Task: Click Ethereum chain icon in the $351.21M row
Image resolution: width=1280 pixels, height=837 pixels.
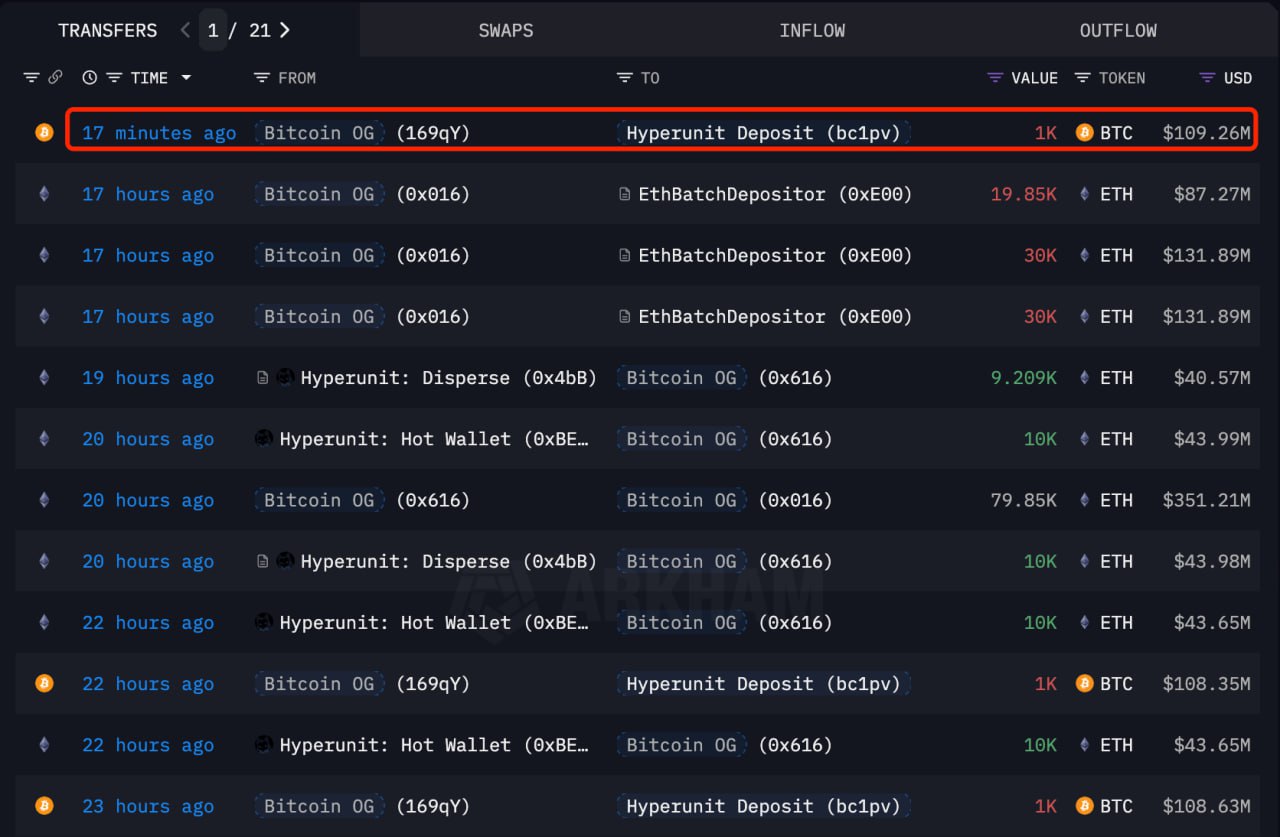Action: [44, 500]
